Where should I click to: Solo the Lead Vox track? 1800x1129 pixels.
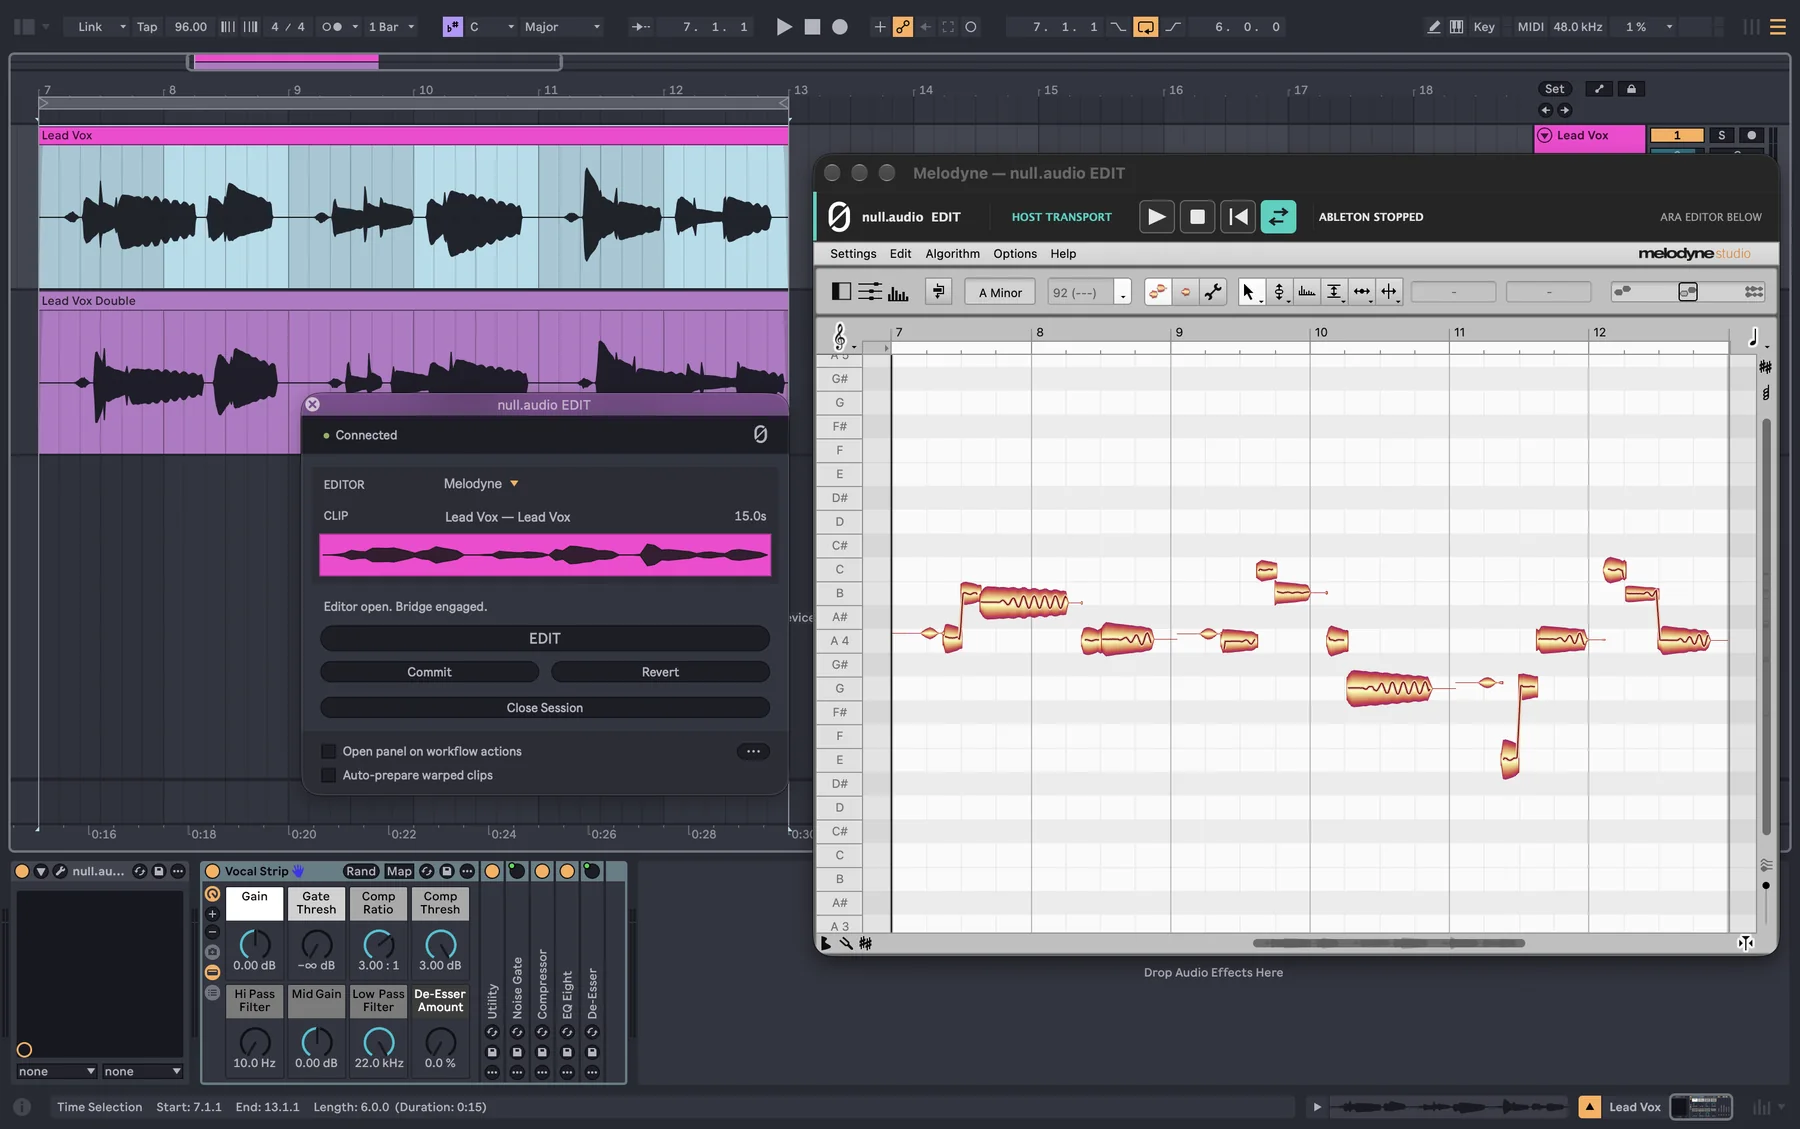1721,135
